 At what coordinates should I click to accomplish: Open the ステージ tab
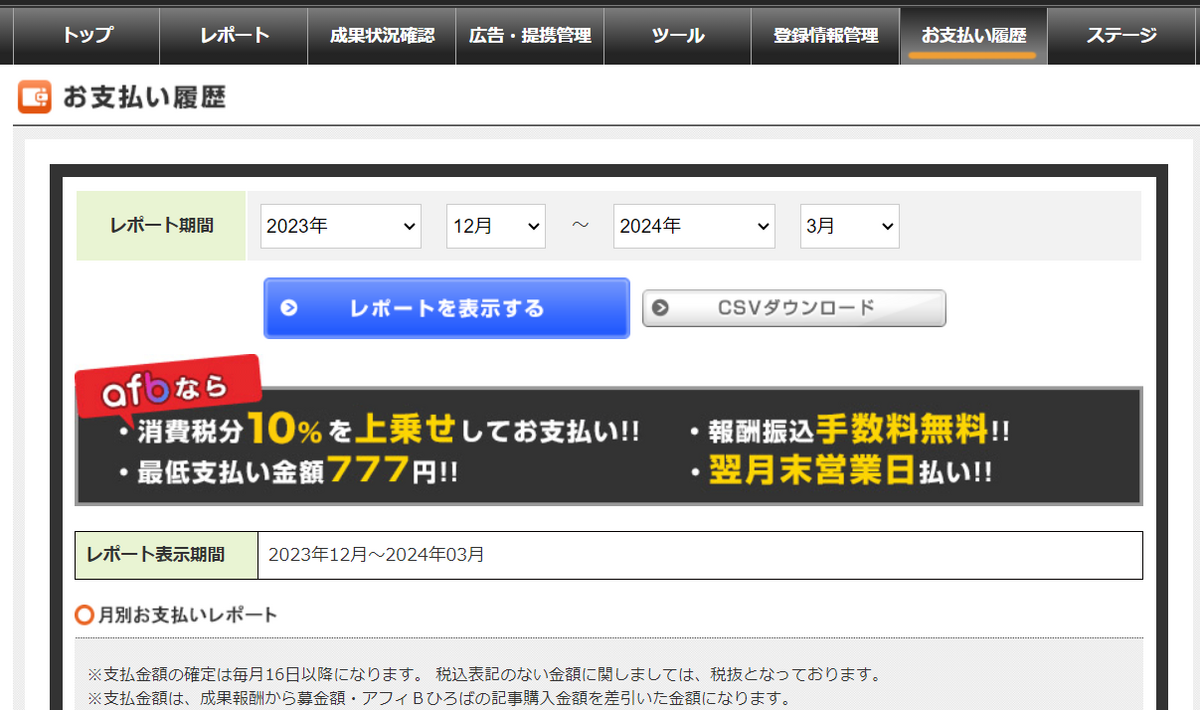click(1121, 35)
